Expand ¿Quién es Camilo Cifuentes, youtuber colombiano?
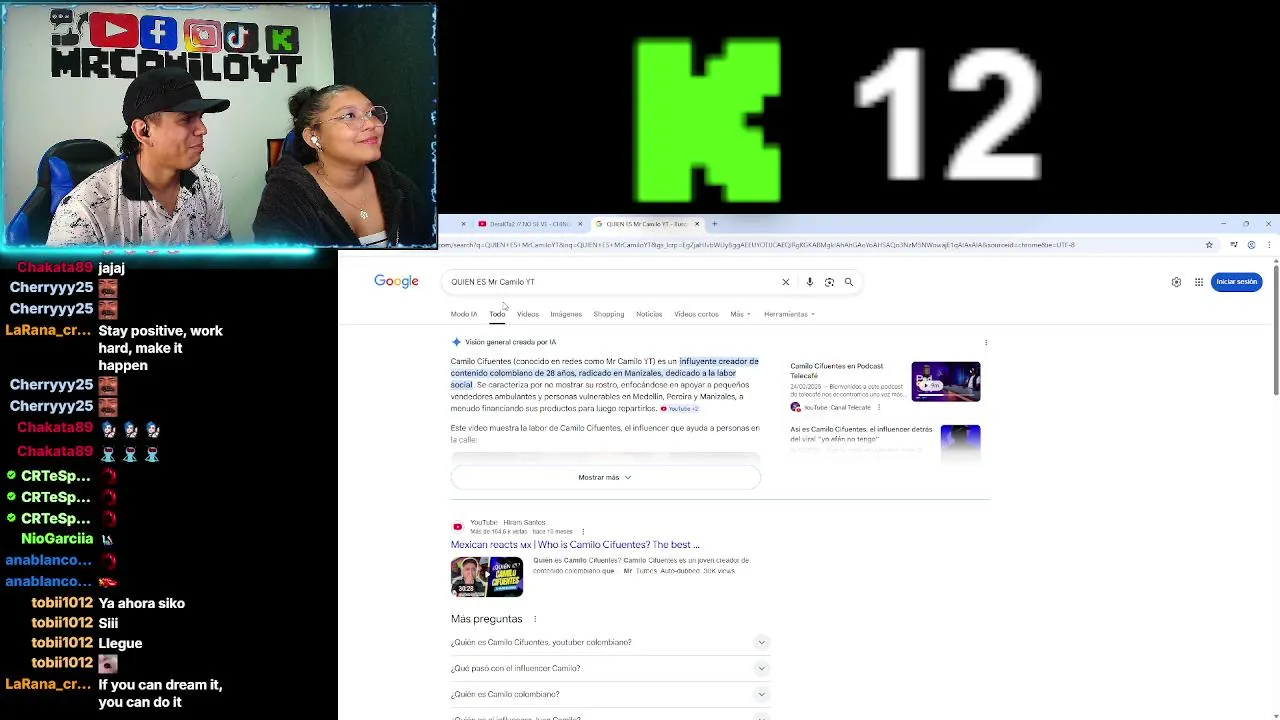The height and width of the screenshot is (720, 1280). click(x=610, y=642)
